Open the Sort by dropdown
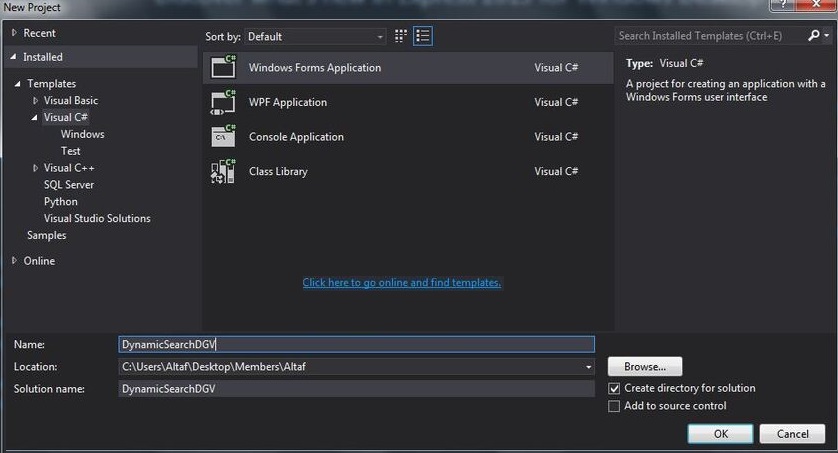 click(x=315, y=37)
